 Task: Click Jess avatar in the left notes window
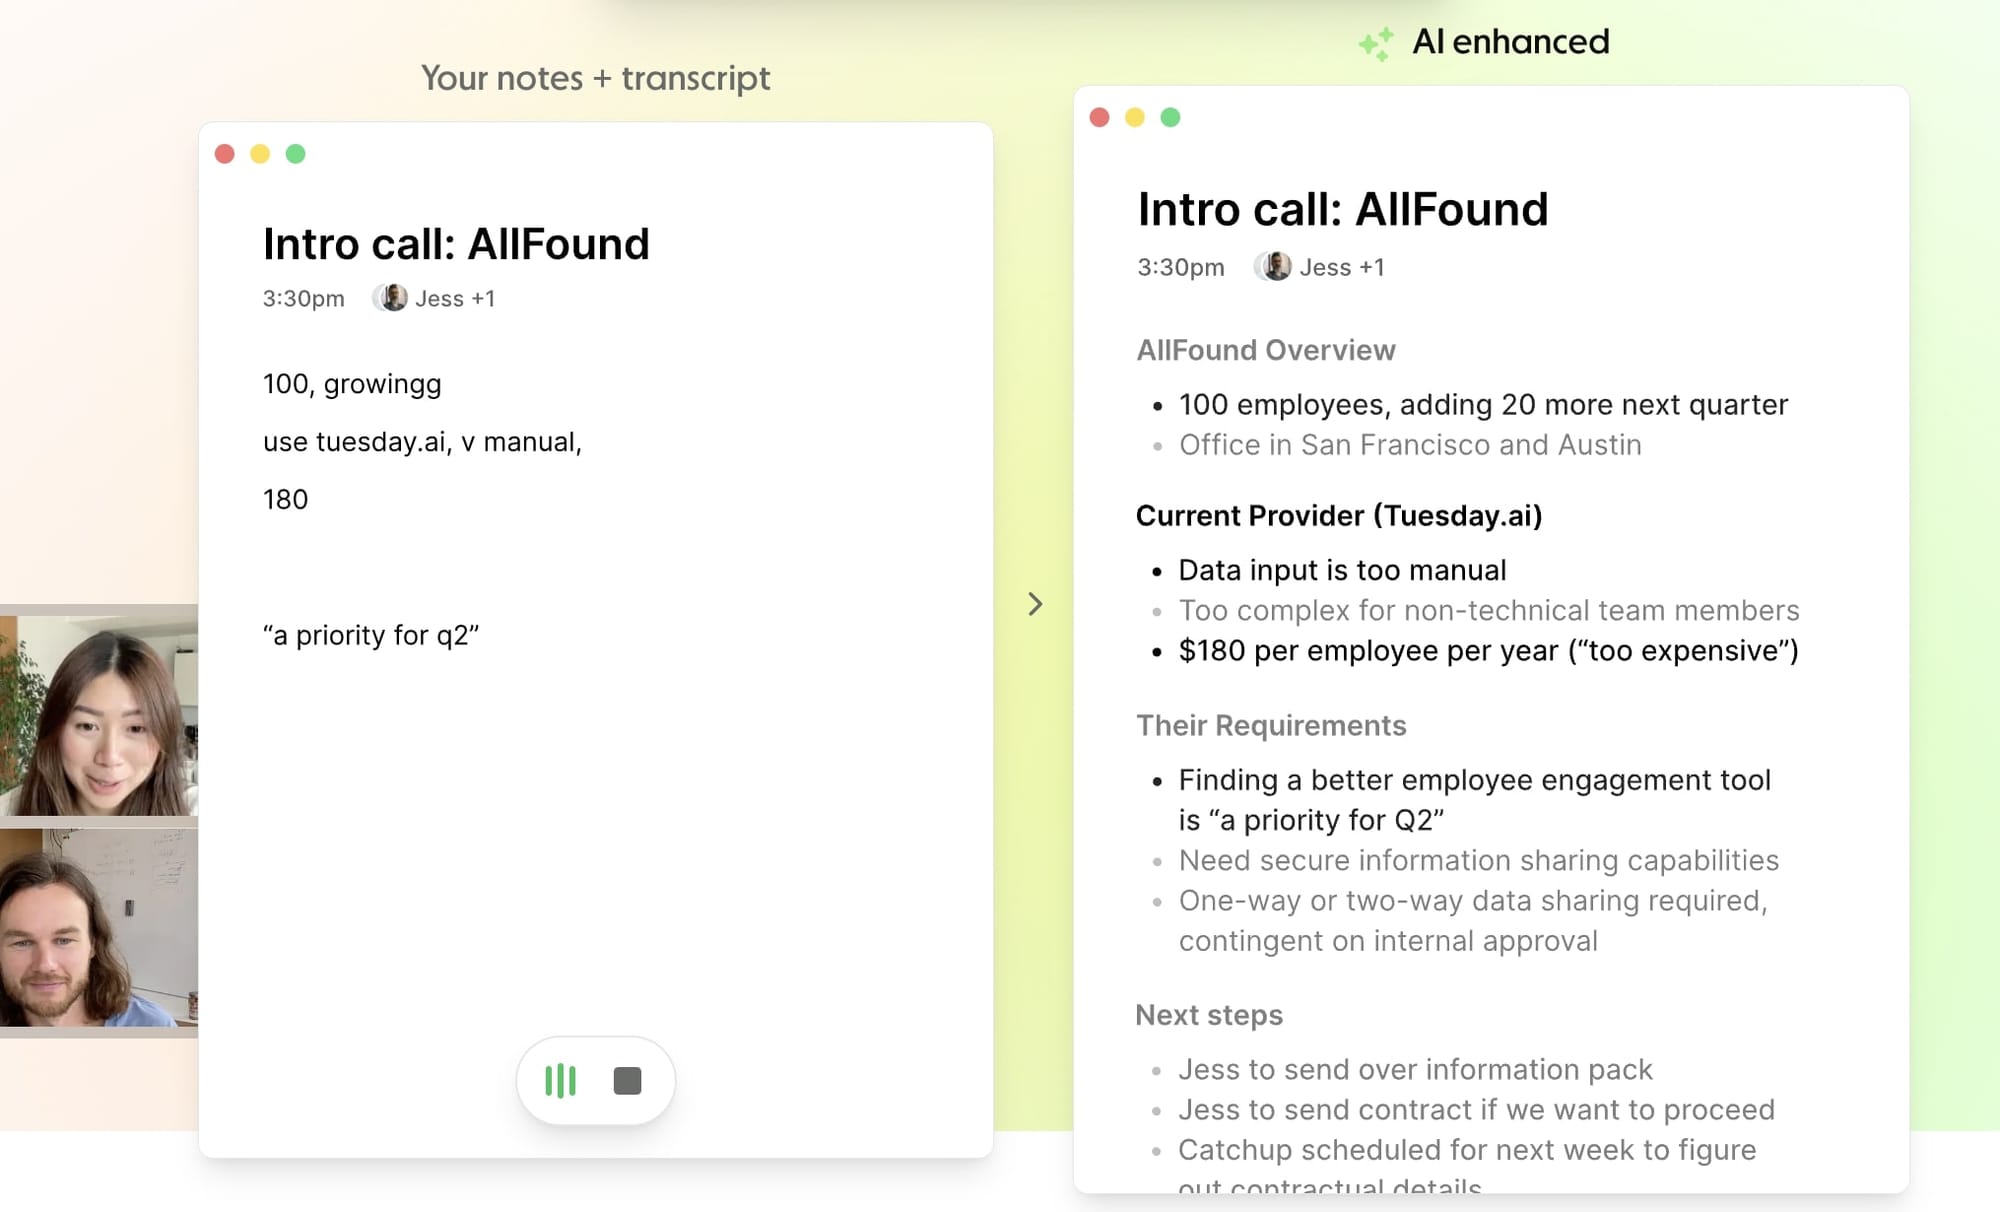392,298
